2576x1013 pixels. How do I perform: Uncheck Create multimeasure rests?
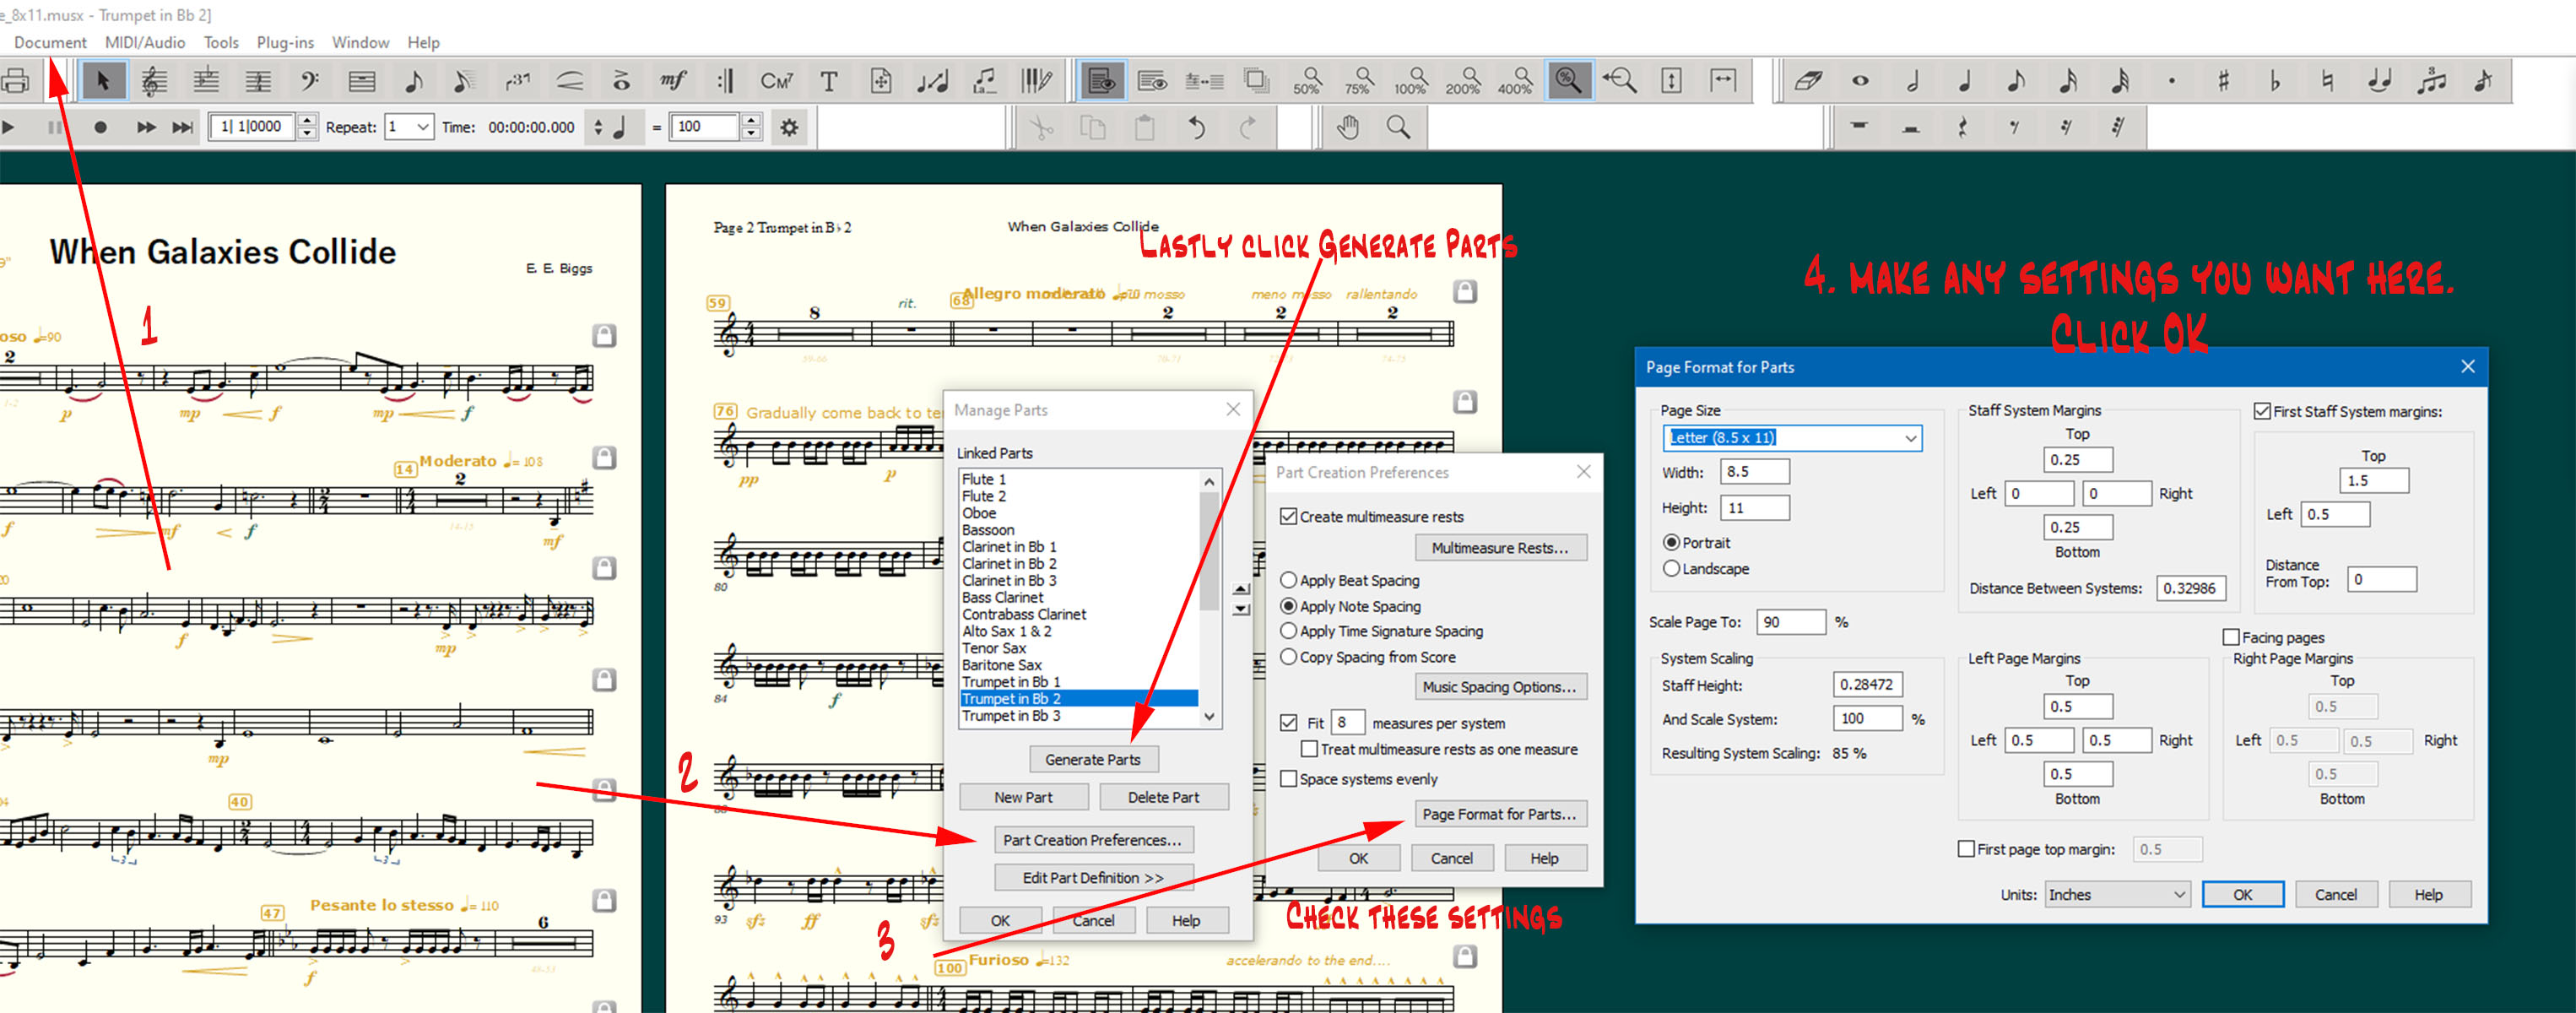coord(1289,517)
